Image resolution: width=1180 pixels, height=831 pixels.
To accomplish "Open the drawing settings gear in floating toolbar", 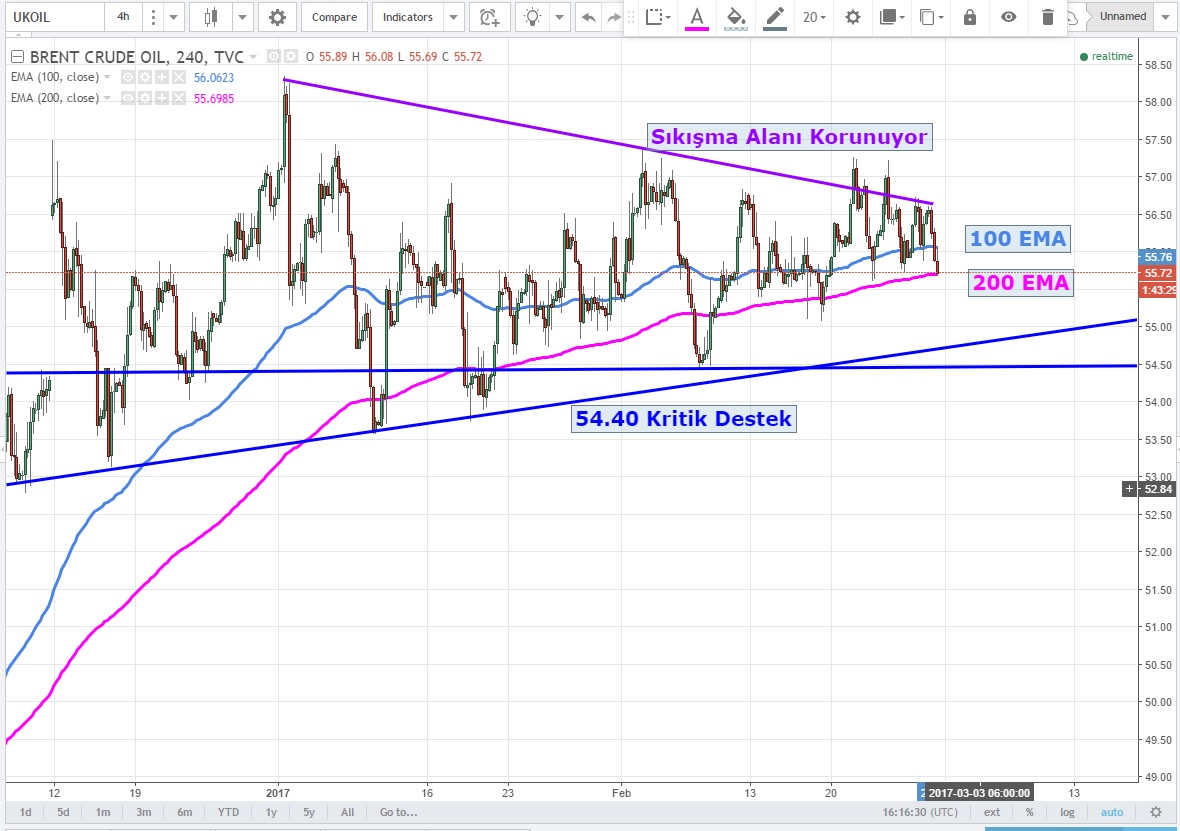I will [852, 17].
